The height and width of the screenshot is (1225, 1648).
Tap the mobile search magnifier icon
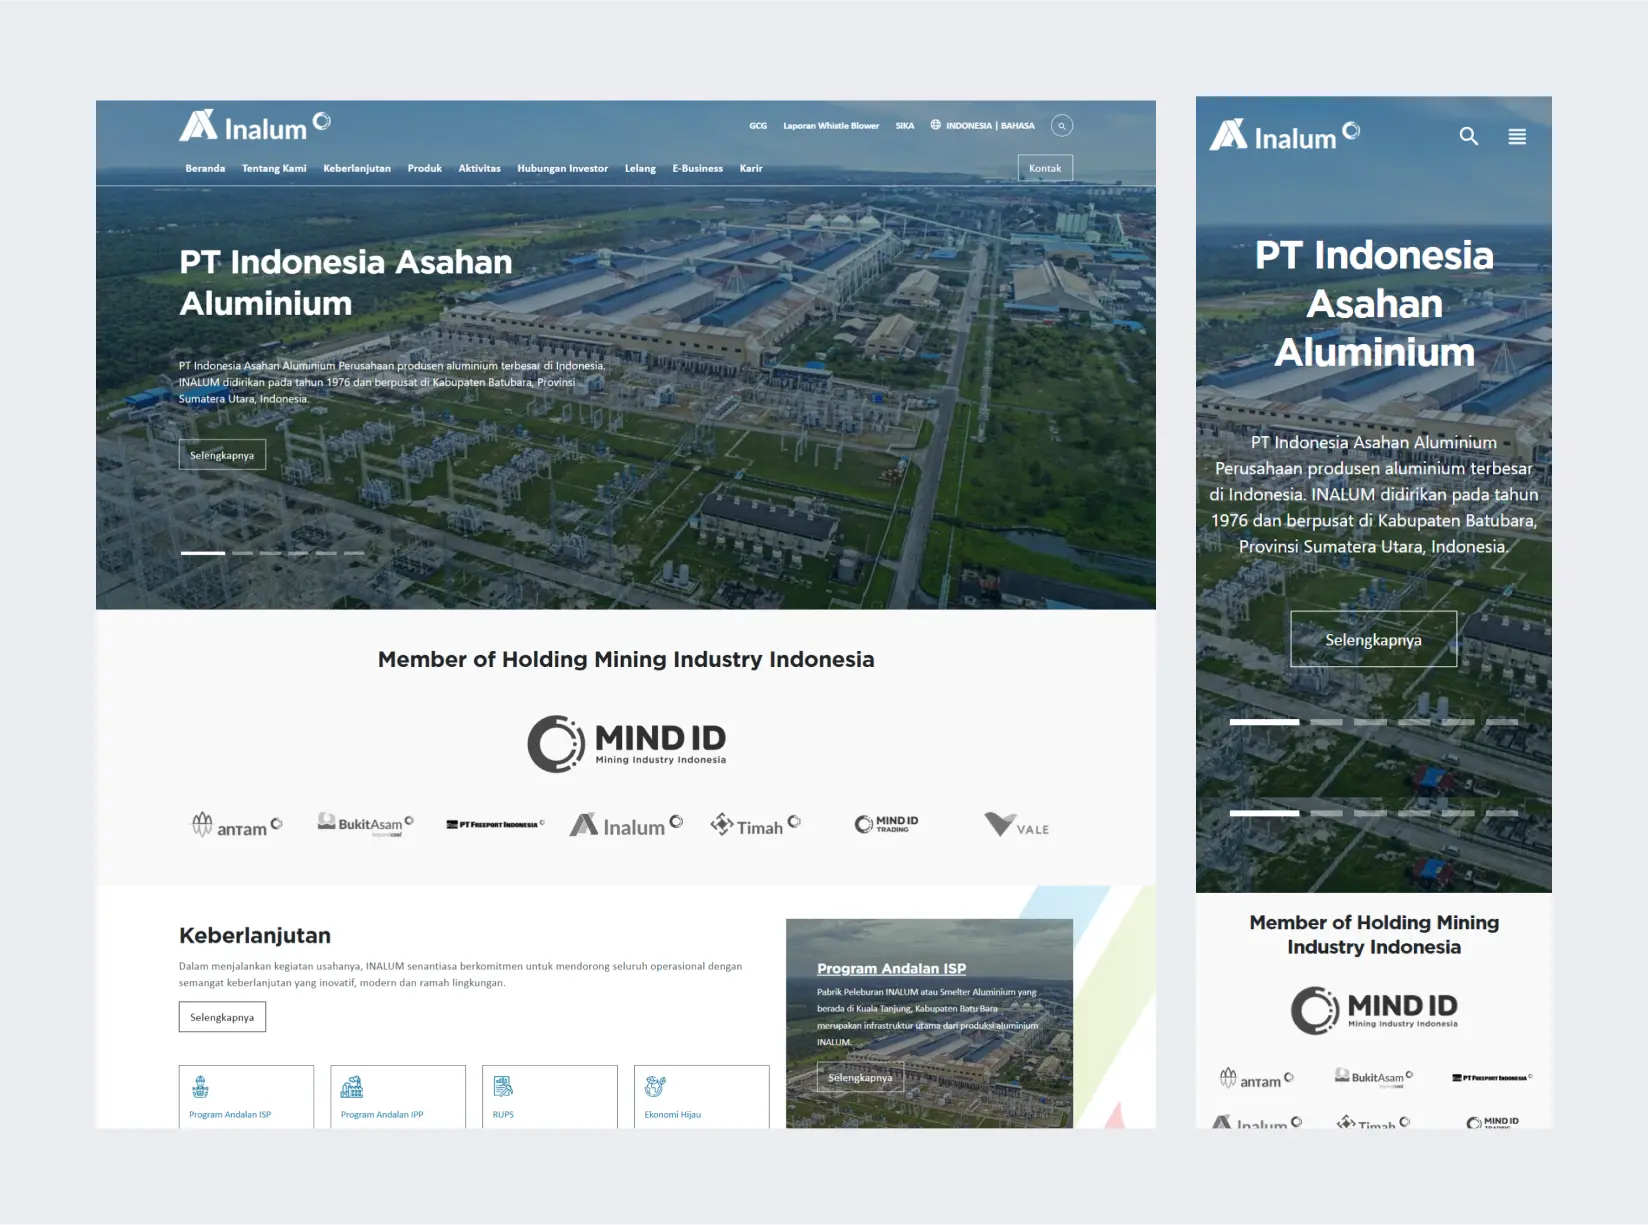[1467, 136]
